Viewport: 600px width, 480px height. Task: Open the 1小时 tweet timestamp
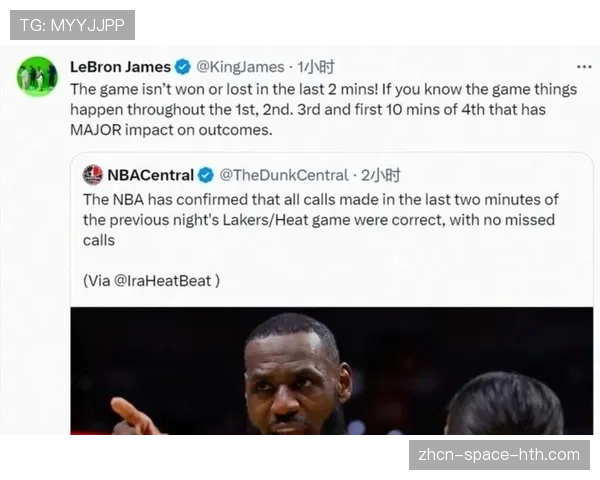point(316,67)
